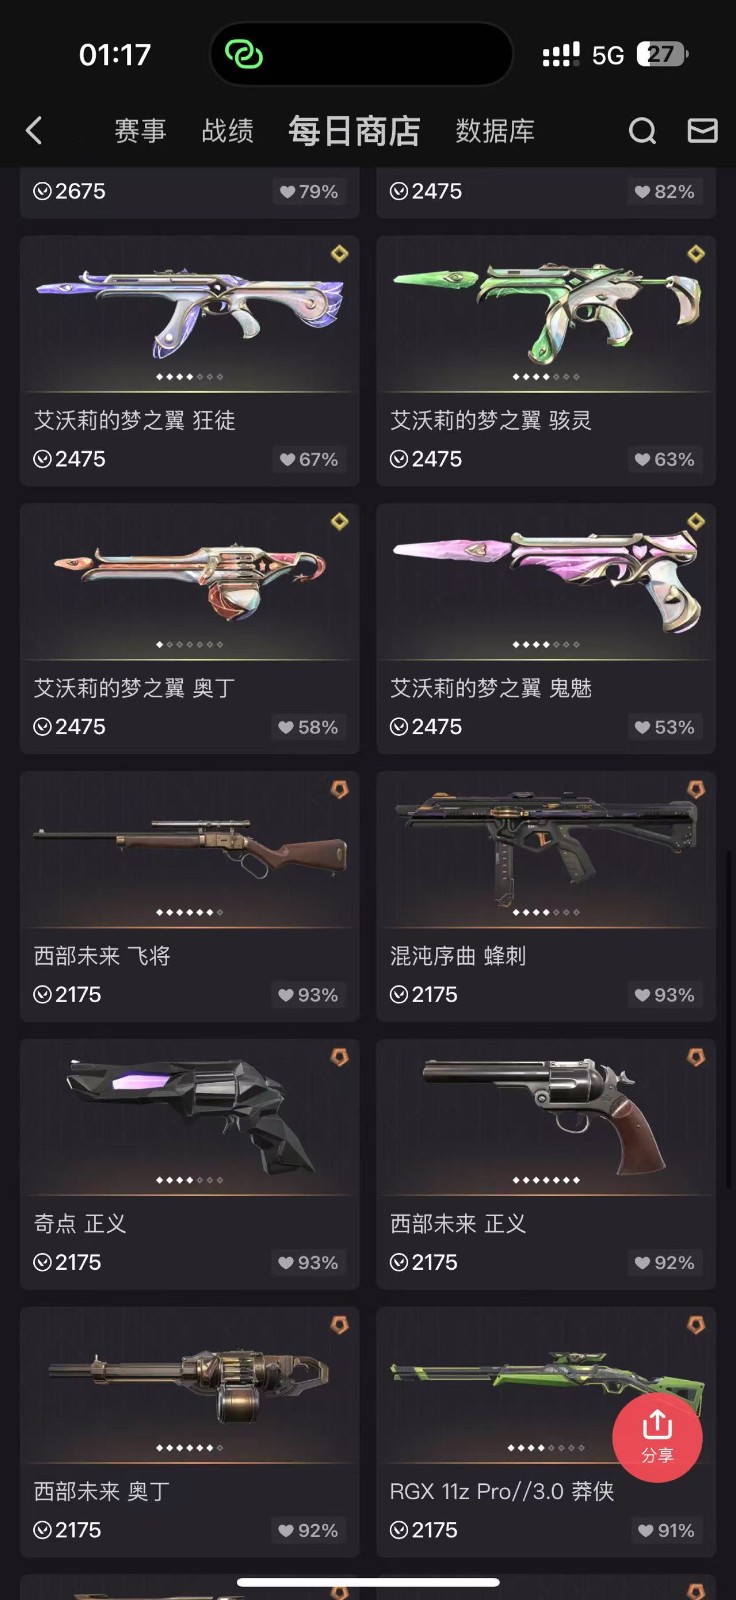This screenshot has height=1600, width=736.
Task: Tap the red 分享 share button
Action: click(x=657, y=1437)
